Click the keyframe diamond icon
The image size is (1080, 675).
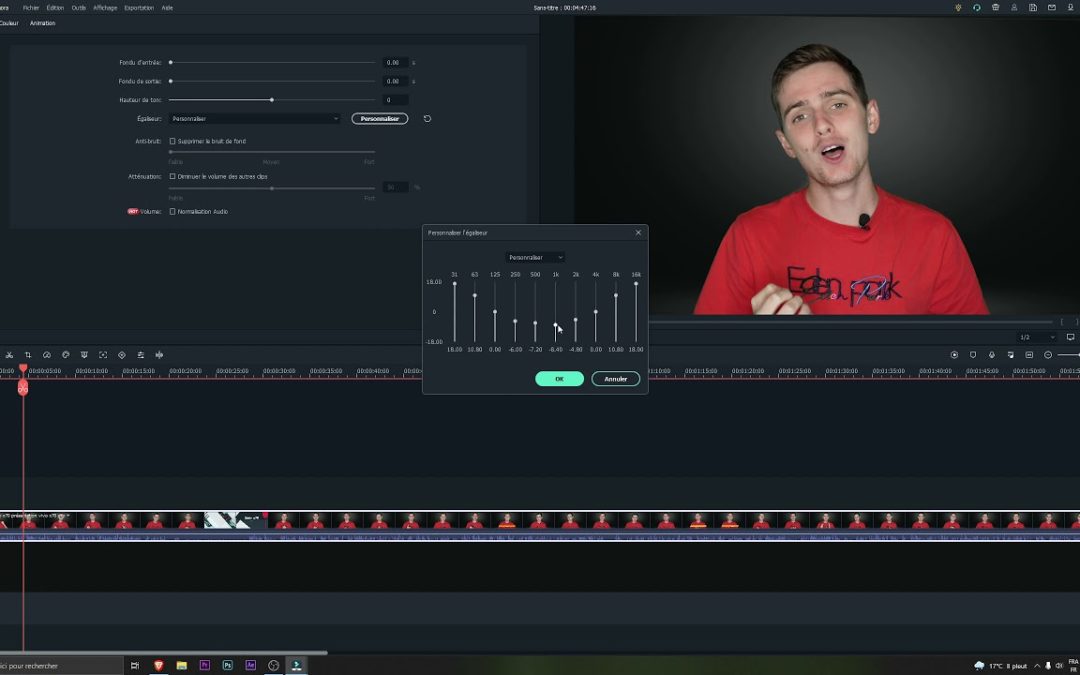click(x=122, y=355)
